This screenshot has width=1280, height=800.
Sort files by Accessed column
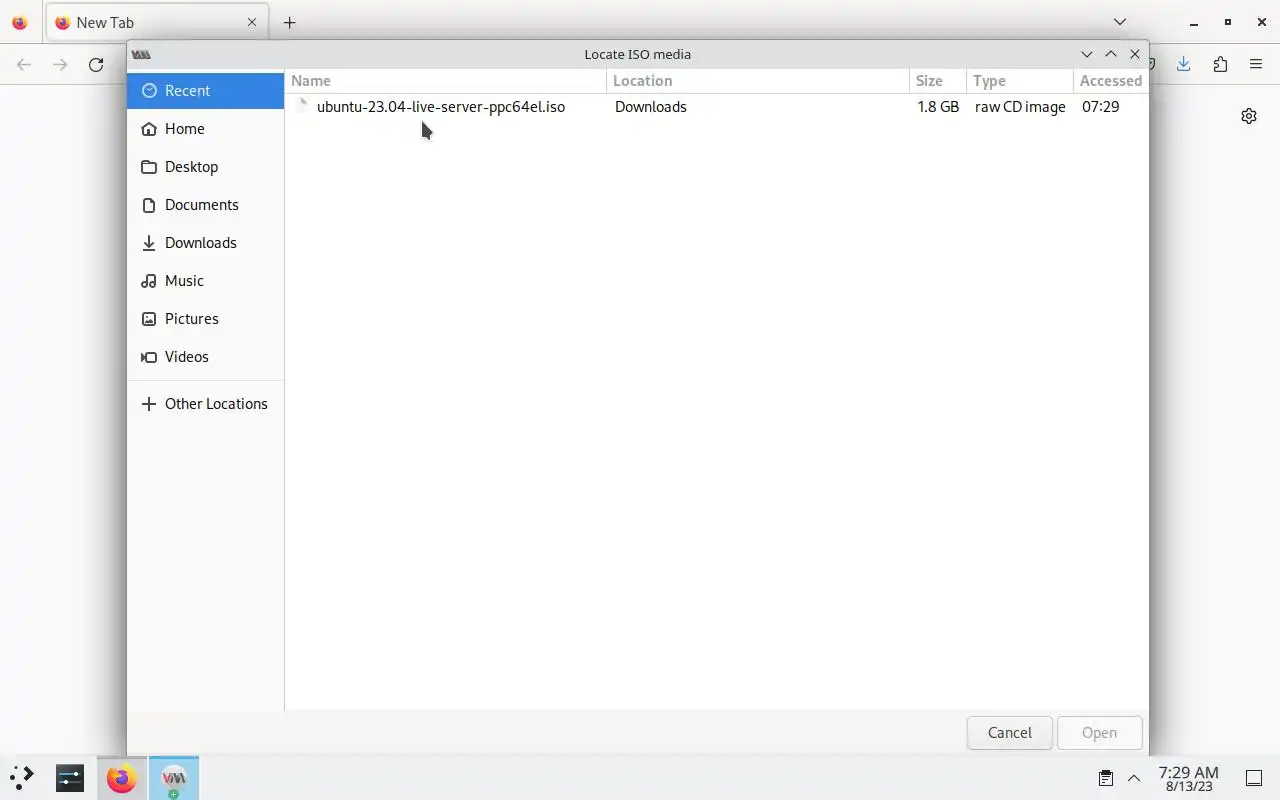[x=1110, y=80]
